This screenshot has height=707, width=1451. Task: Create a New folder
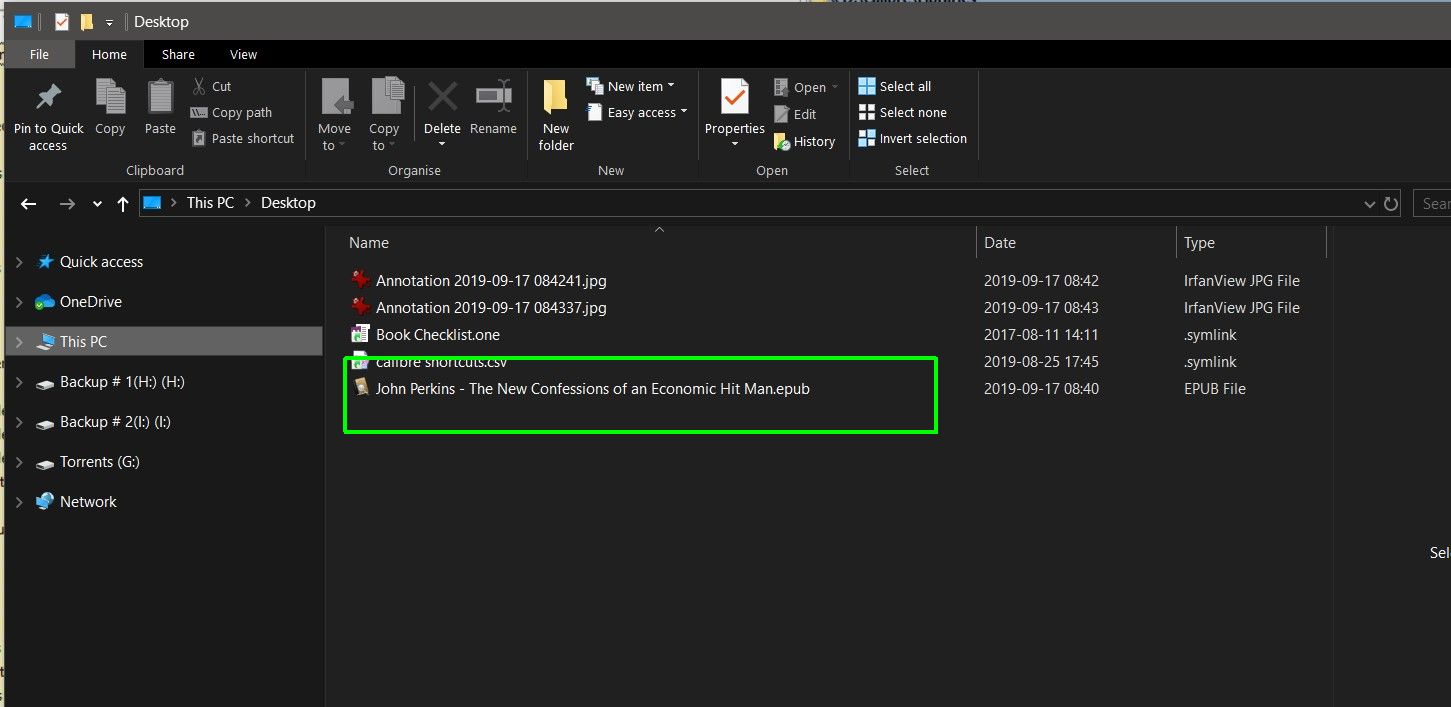click(x=556, y=114)
